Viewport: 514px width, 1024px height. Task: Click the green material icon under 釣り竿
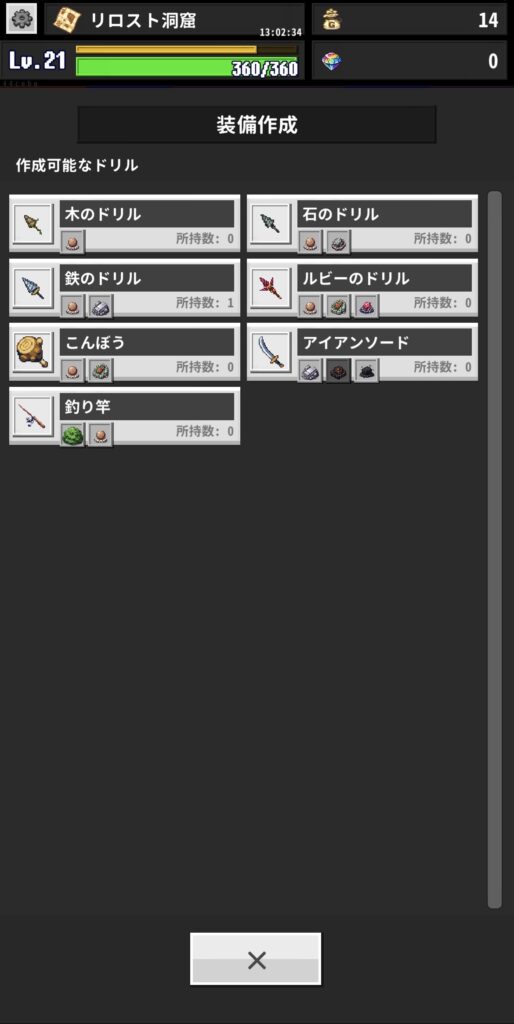tap(72, 434)
